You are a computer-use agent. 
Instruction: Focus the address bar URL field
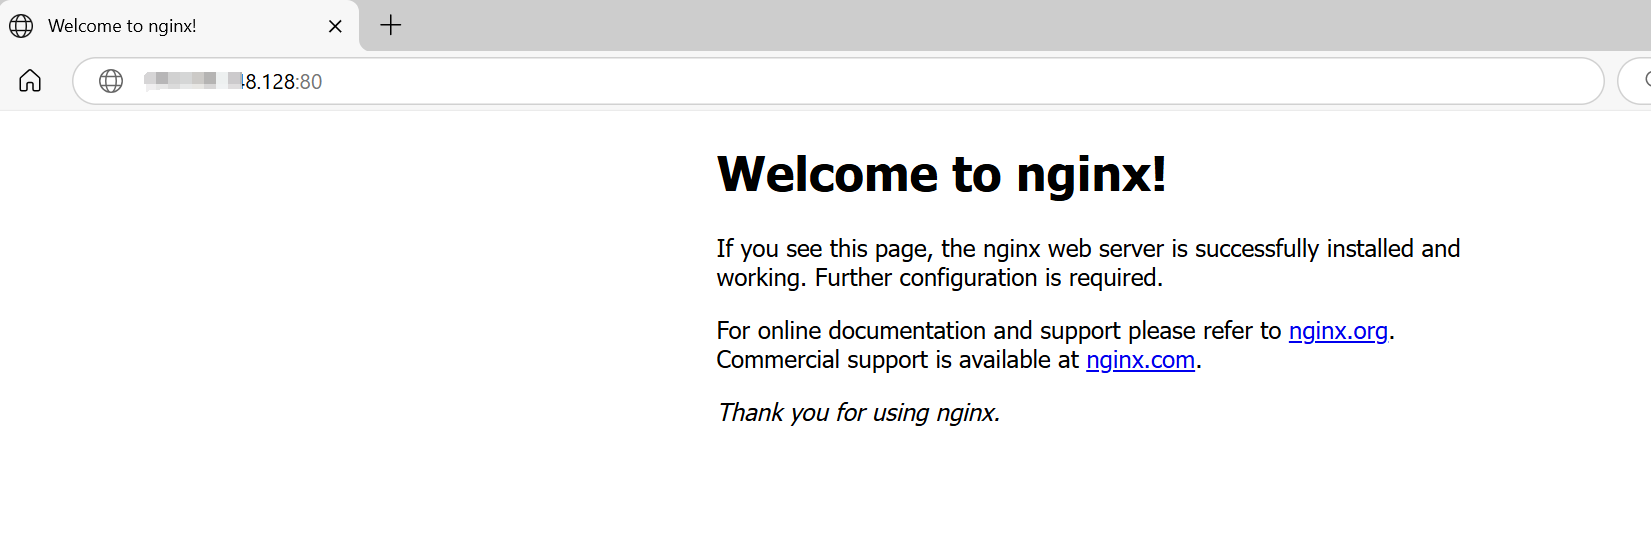(x=838, y=81)
